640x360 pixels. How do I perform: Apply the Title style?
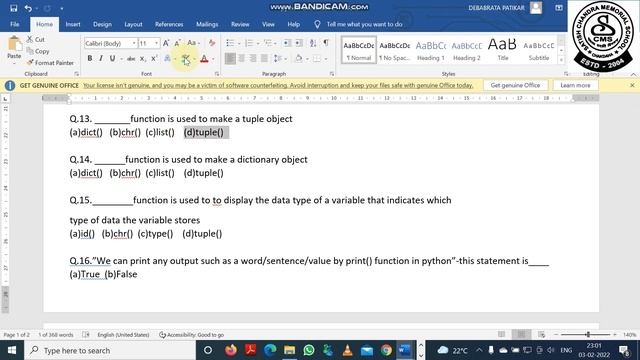click(502, 51)
